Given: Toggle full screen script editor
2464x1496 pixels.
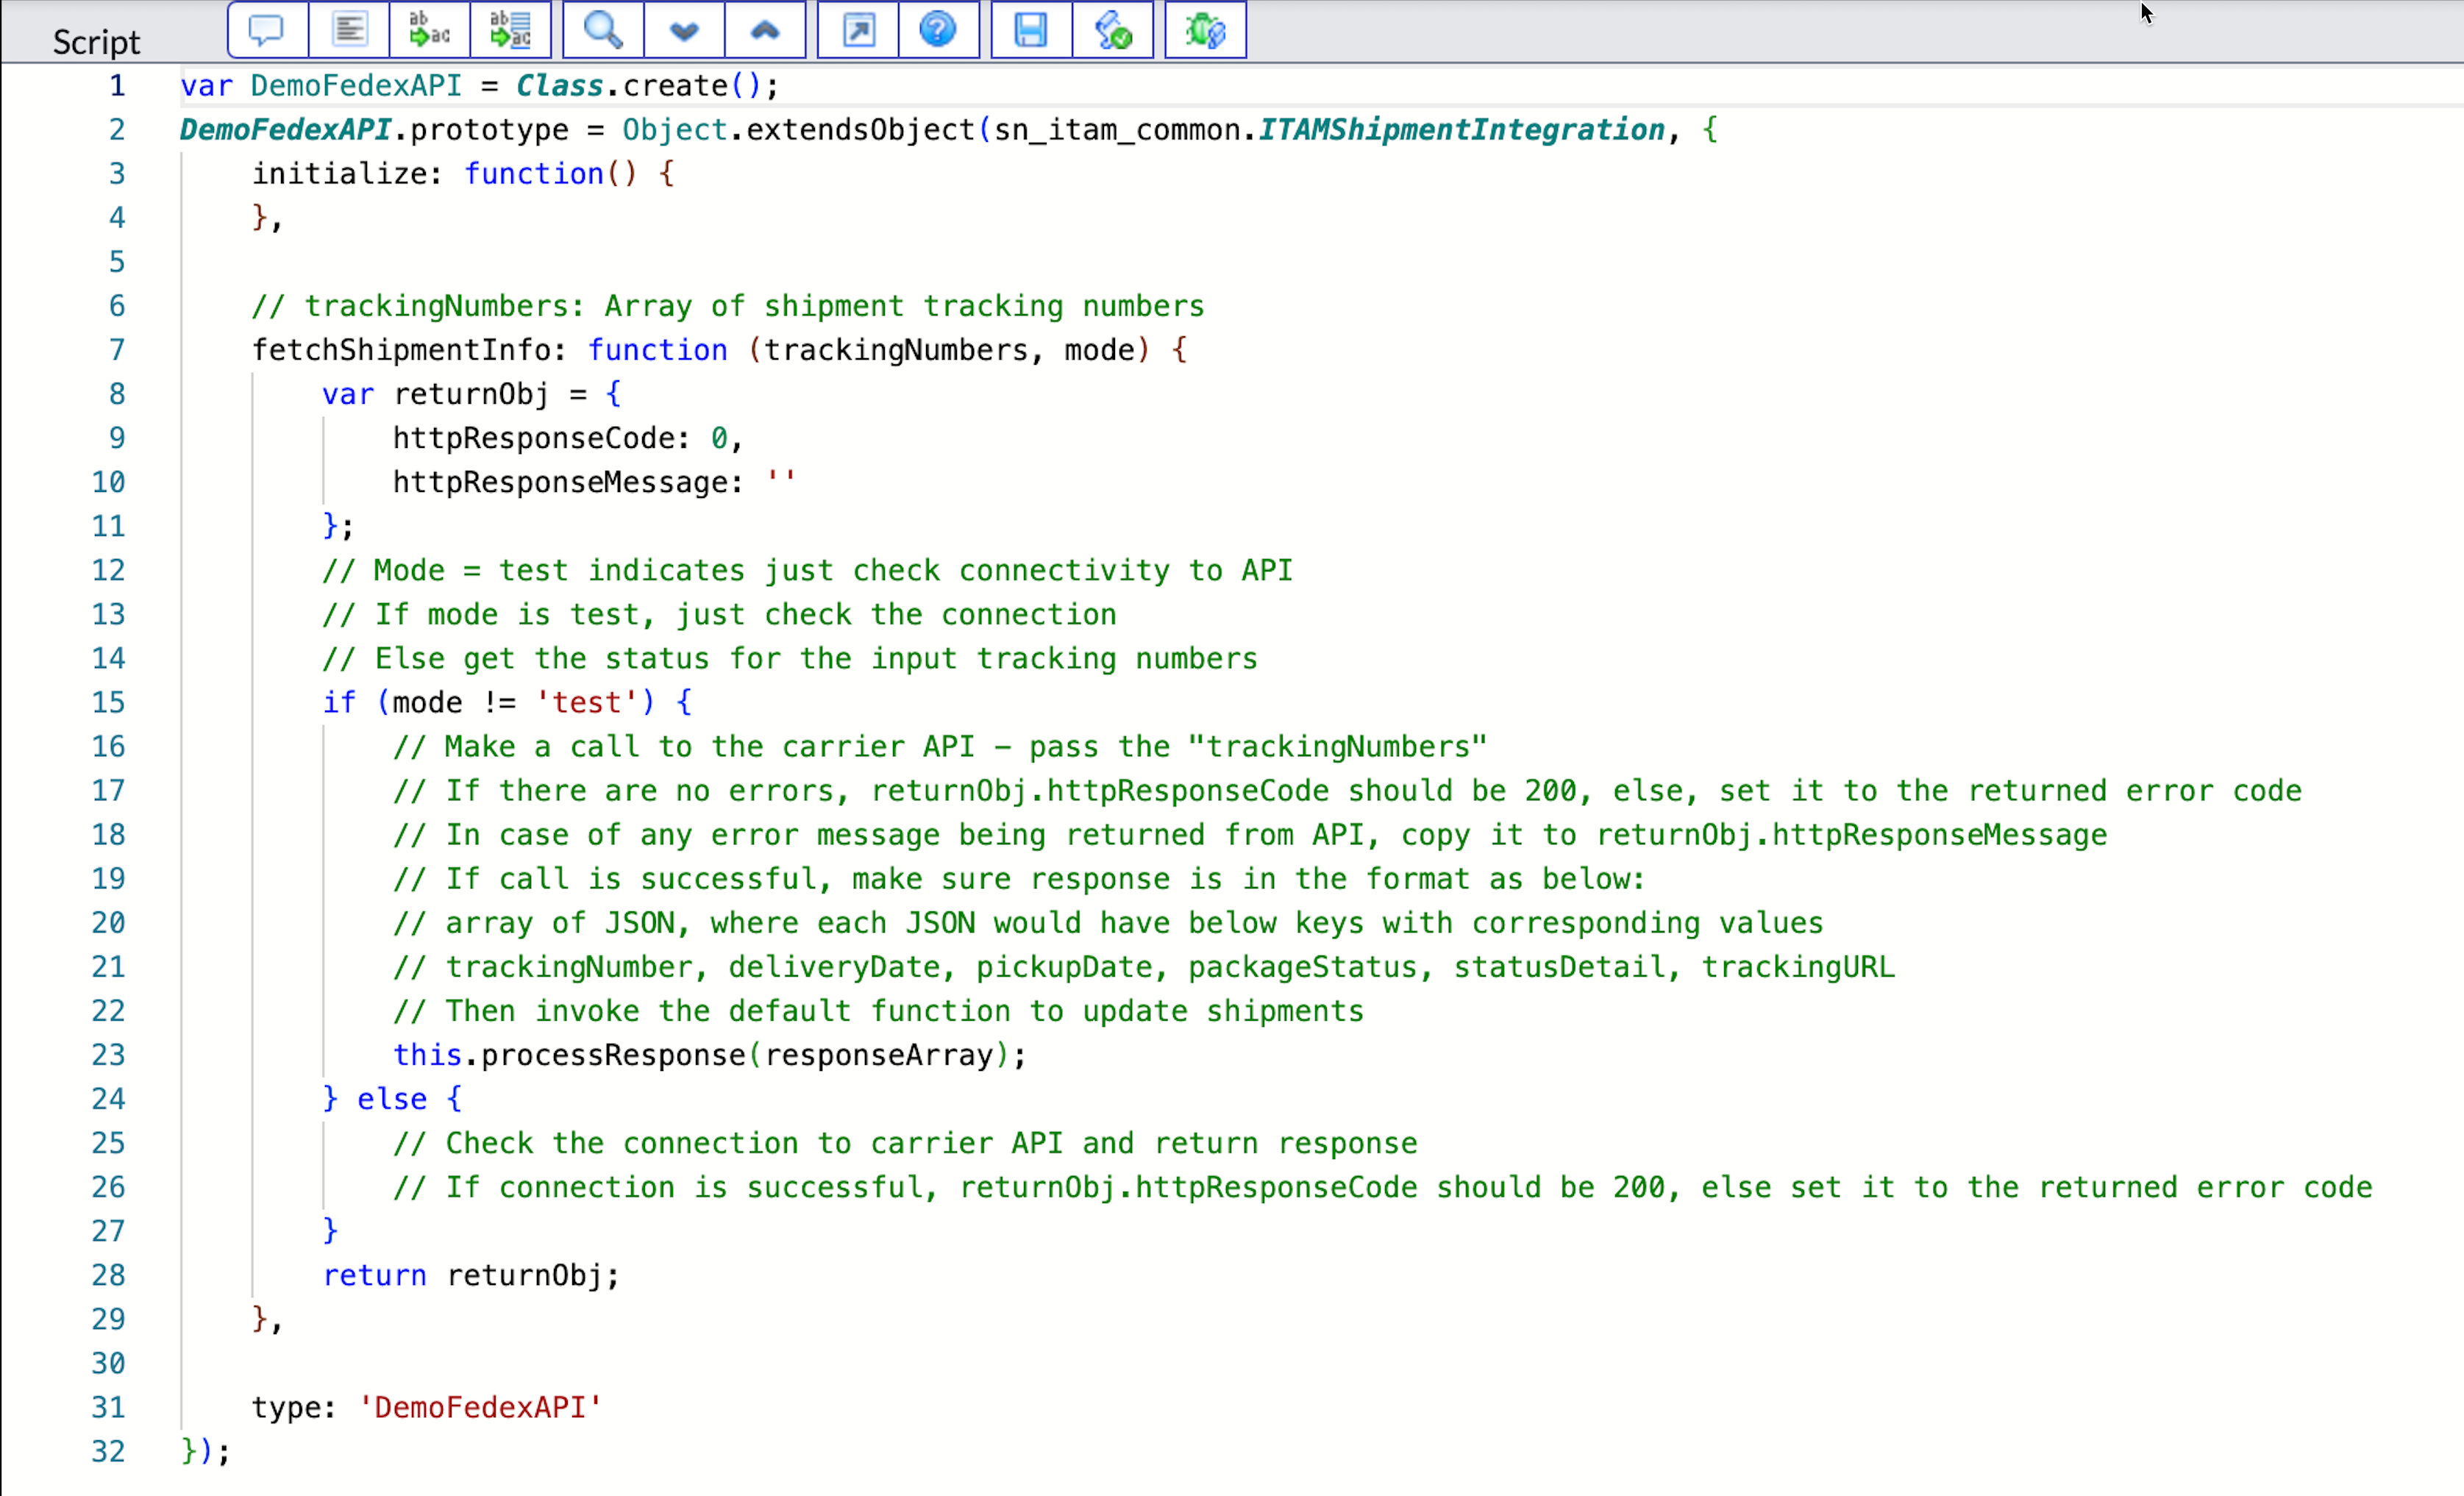Looking at the screenshot, I should coord(858,30).
